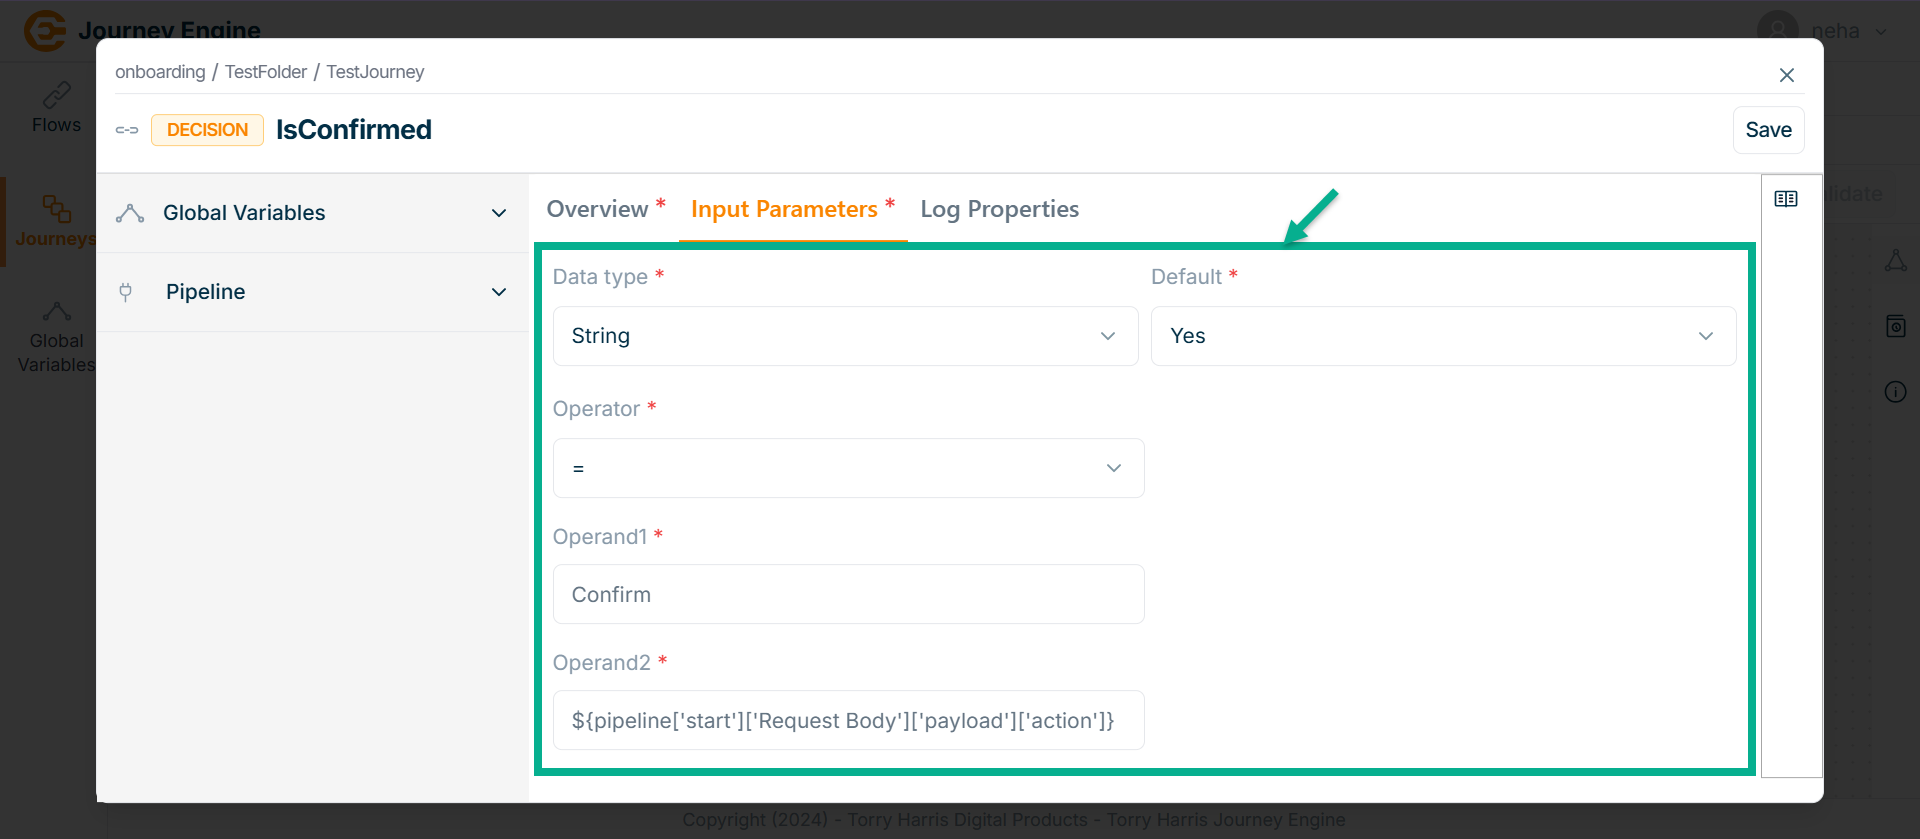
Task: Open the Default value dropdown
Action: point(1443,336)
